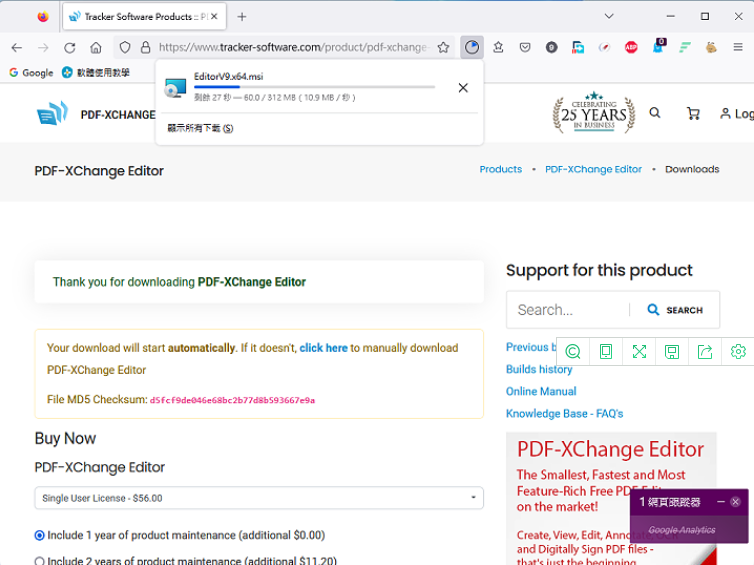754x565 pixels.
Task: Click the circular capture icon in floating toolbar
Action: pos(573,352)
